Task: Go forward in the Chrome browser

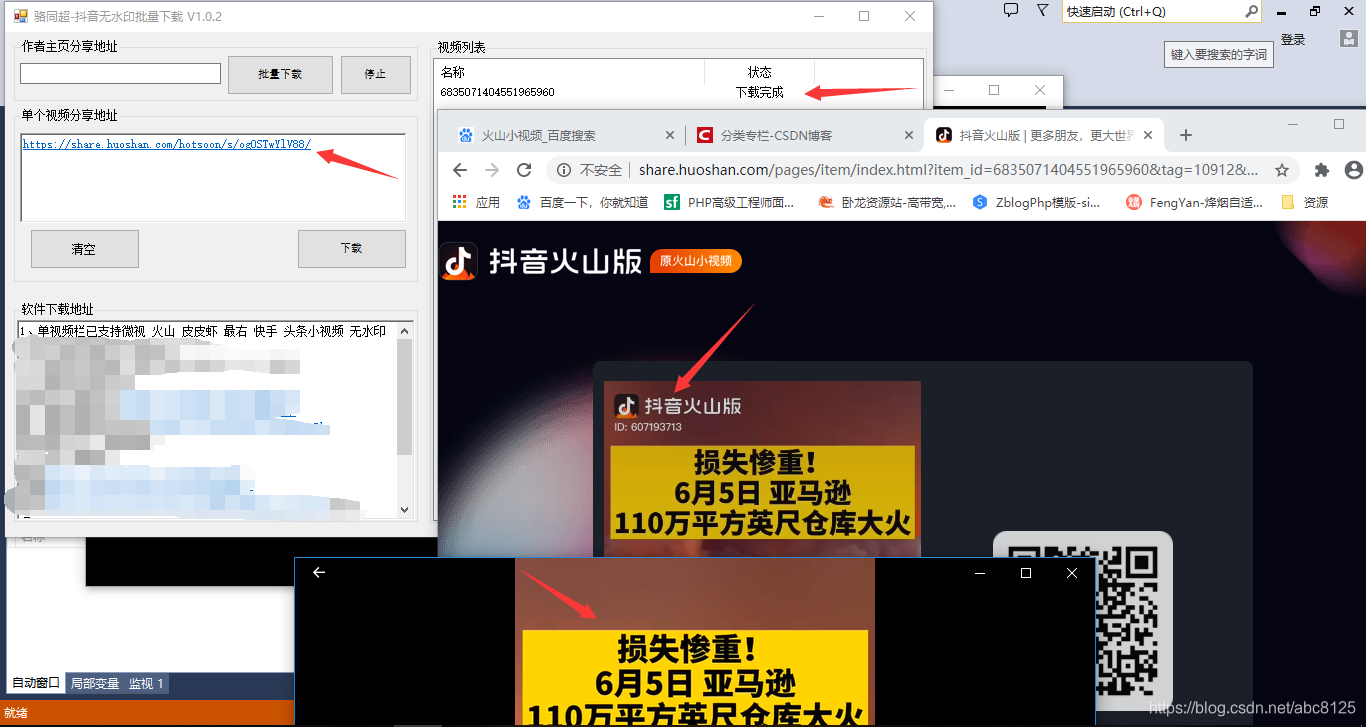Action: [492, 170]
